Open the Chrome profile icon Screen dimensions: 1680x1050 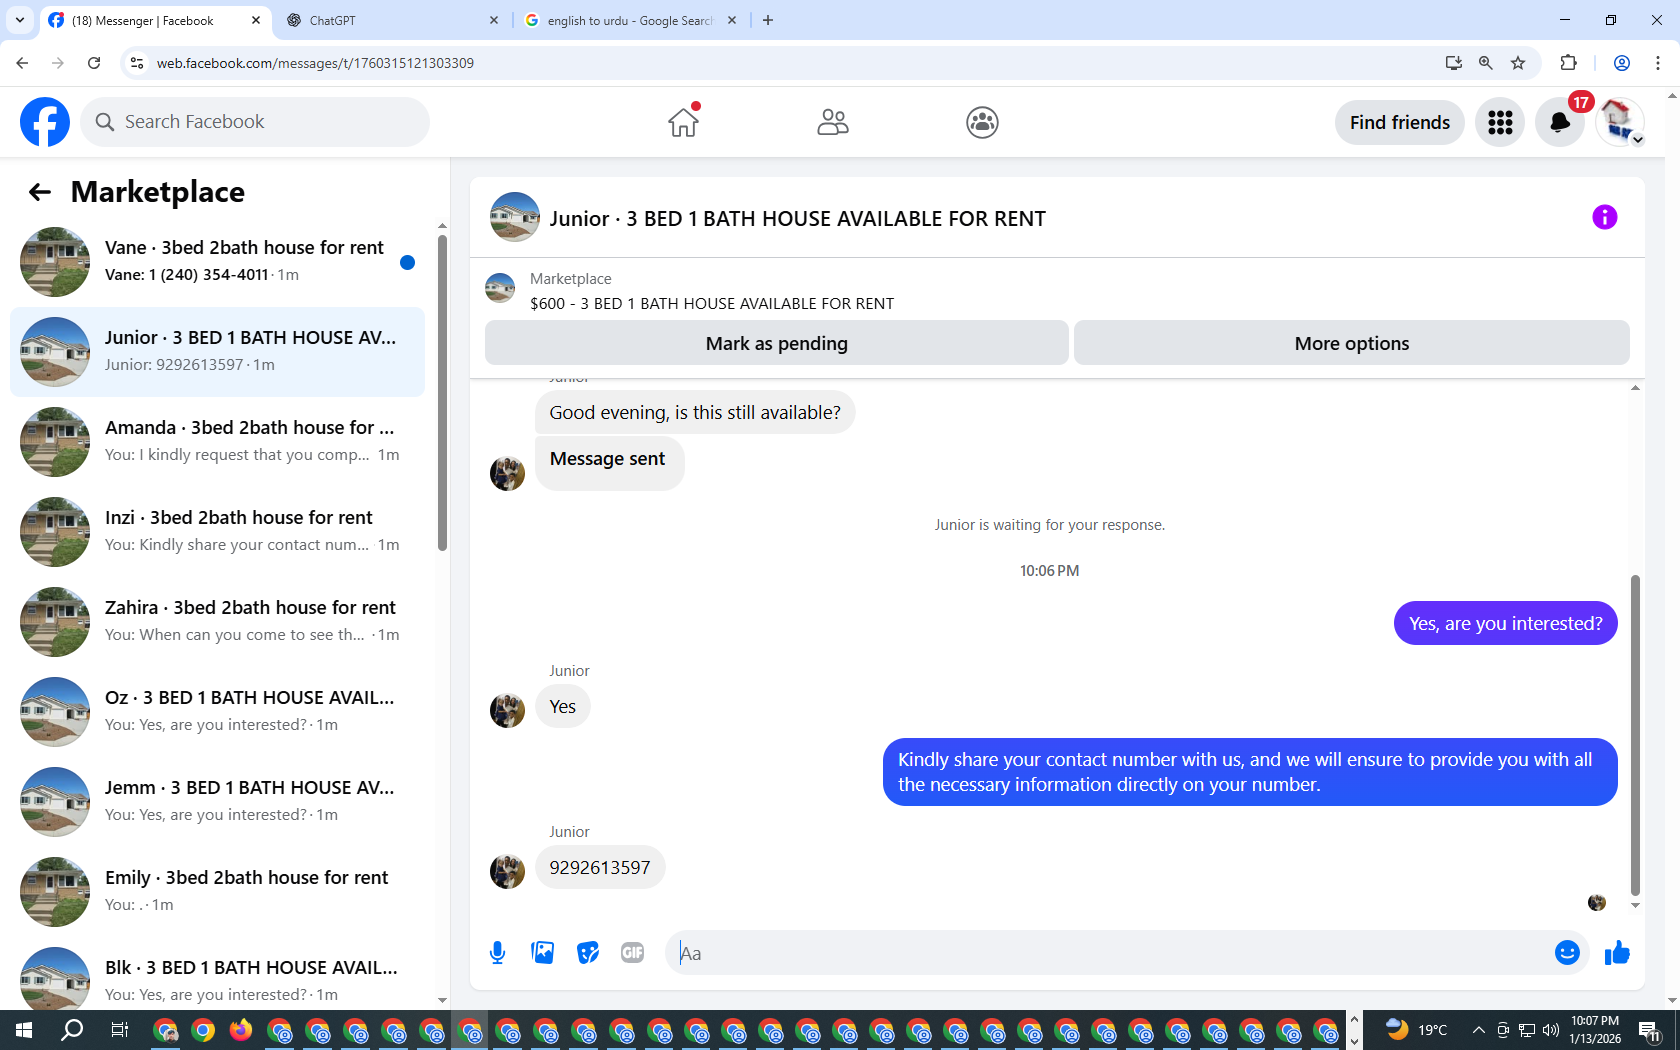point(1622,63)
